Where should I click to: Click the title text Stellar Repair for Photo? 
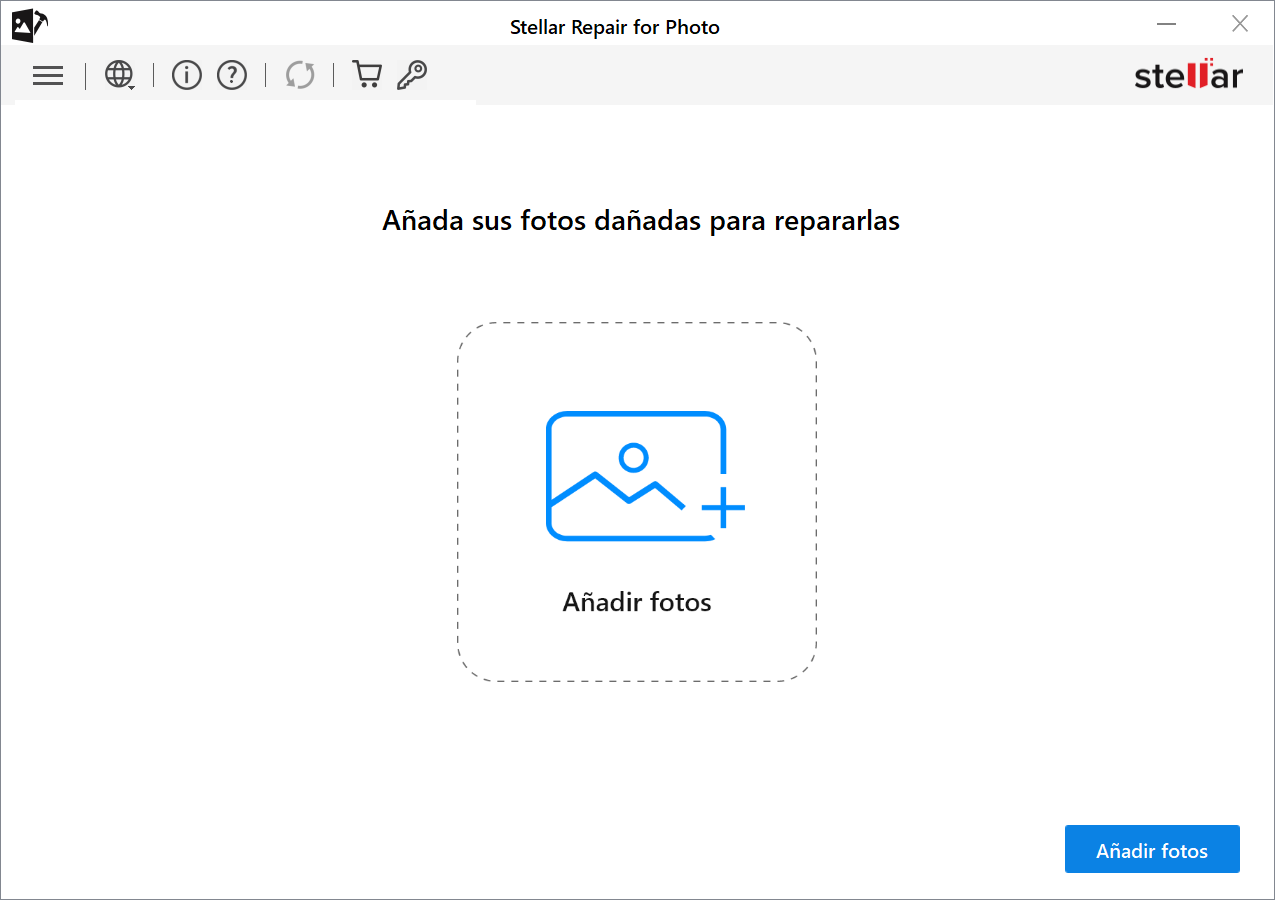click(x=615, y=27)
